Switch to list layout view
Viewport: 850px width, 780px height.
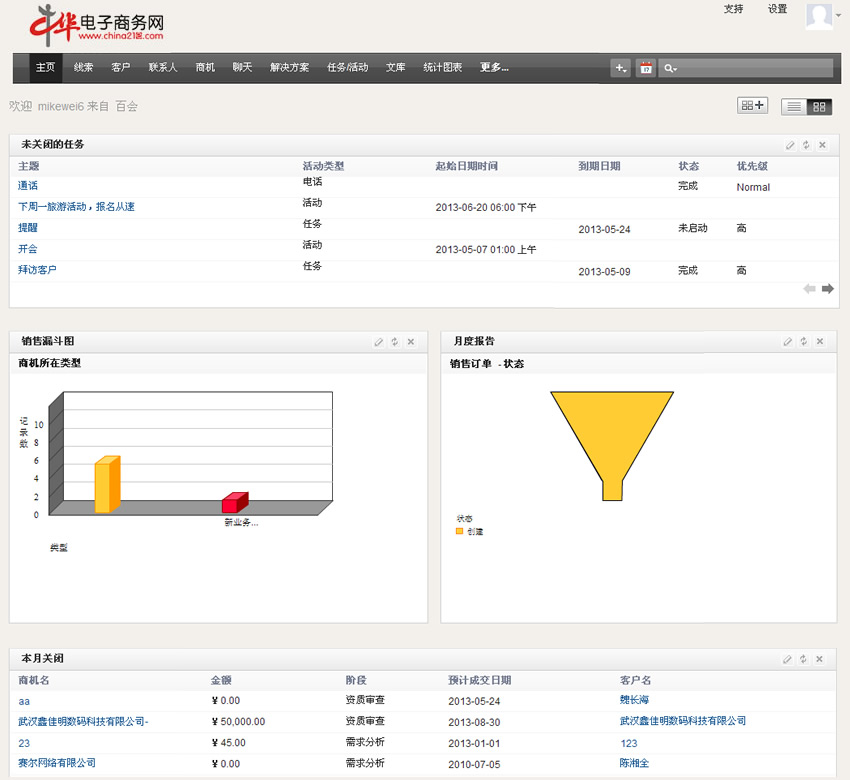pyautogui.click(x=794, y=106)
